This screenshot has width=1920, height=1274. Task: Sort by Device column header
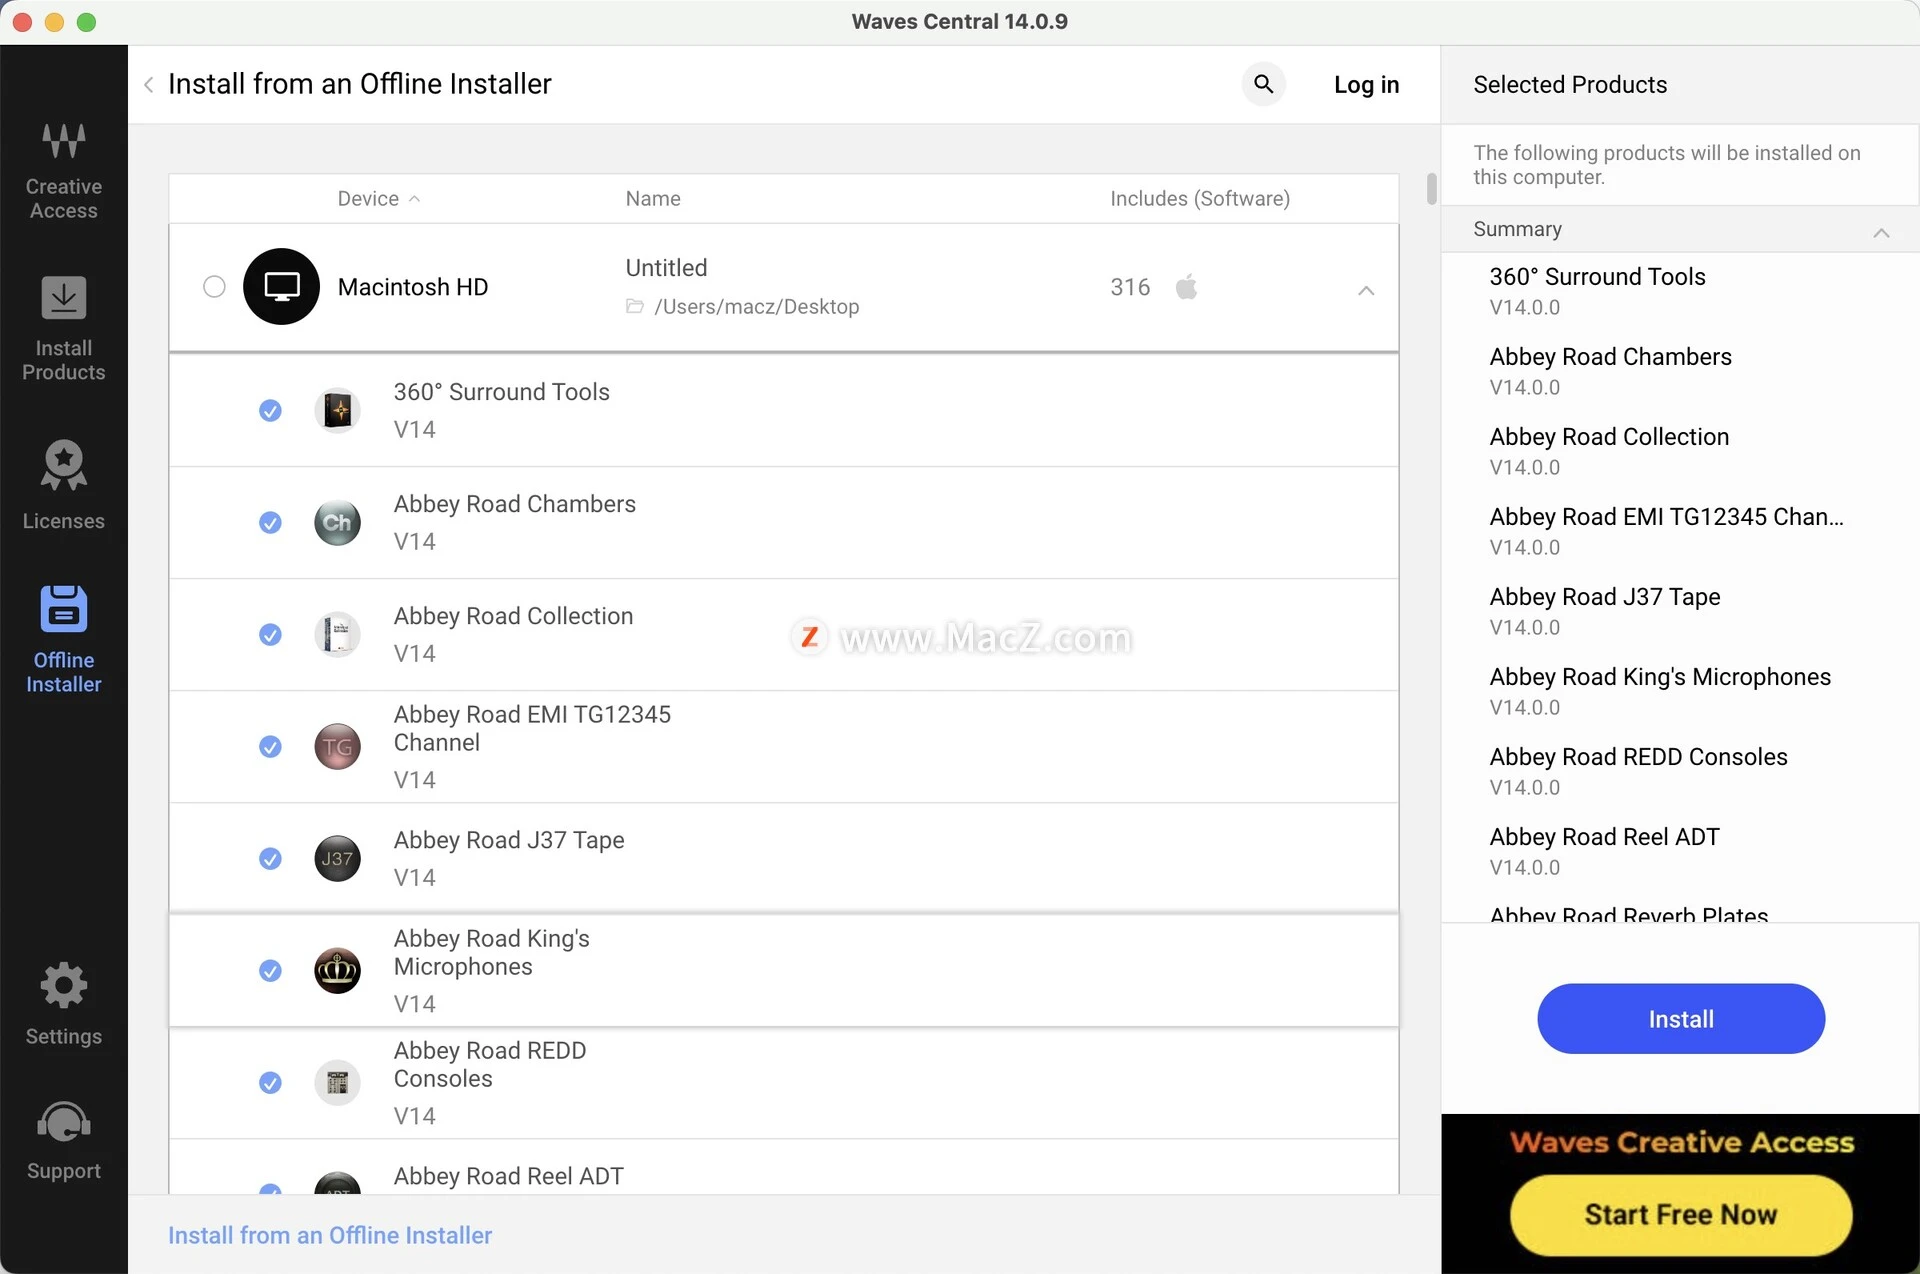point(378,199)
